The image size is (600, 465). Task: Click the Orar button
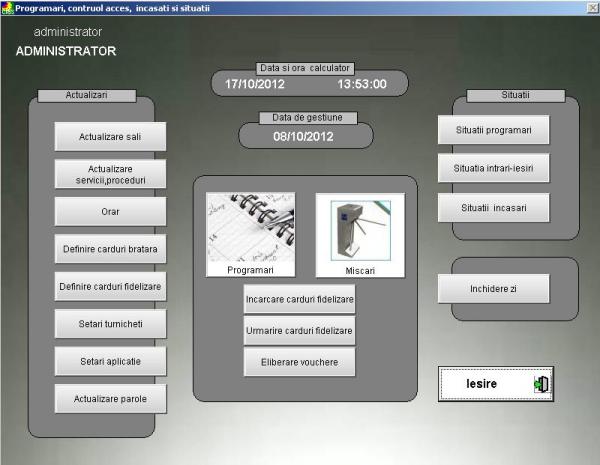[110, 211]
